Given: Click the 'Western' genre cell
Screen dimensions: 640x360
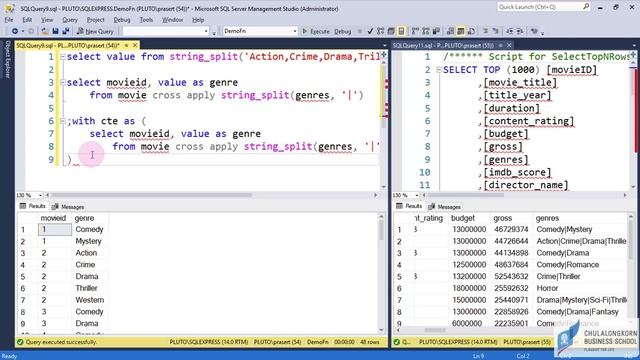Looking at the screenshot, I should (x=89, y=300).
